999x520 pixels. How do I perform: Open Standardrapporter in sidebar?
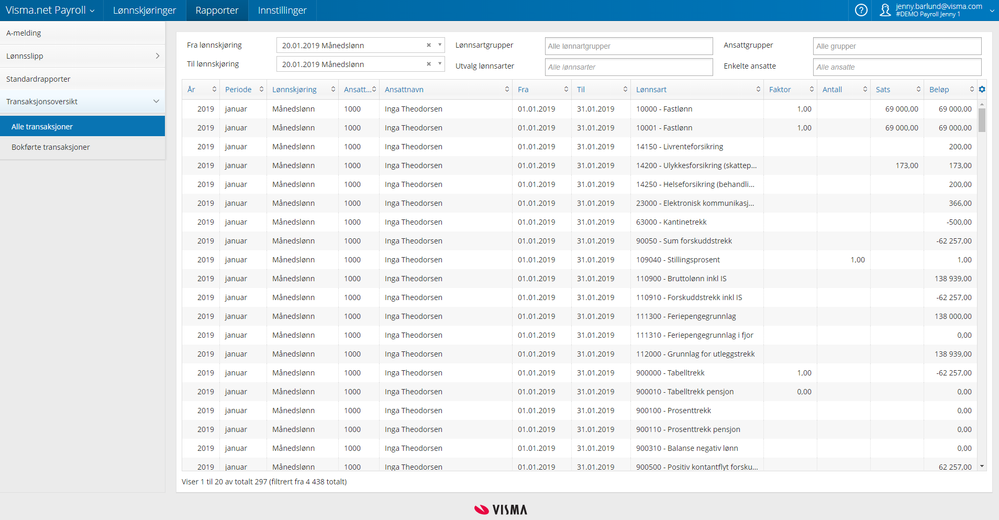point(82,79)
